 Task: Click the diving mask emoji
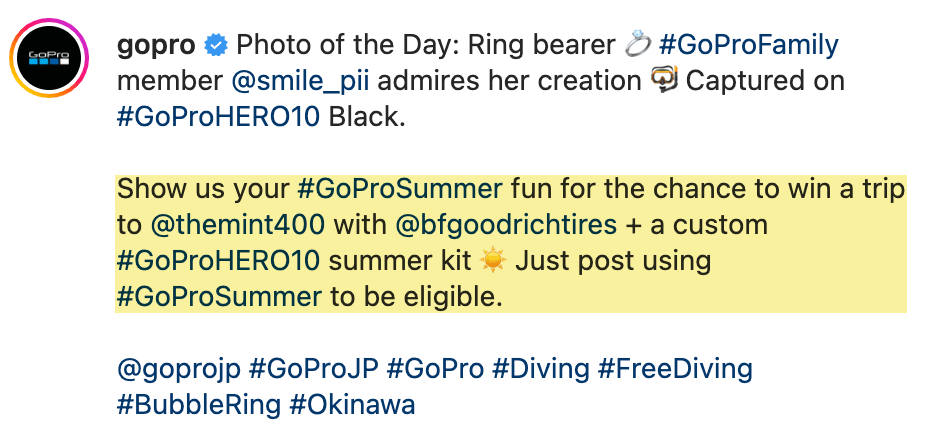point(663,80)
